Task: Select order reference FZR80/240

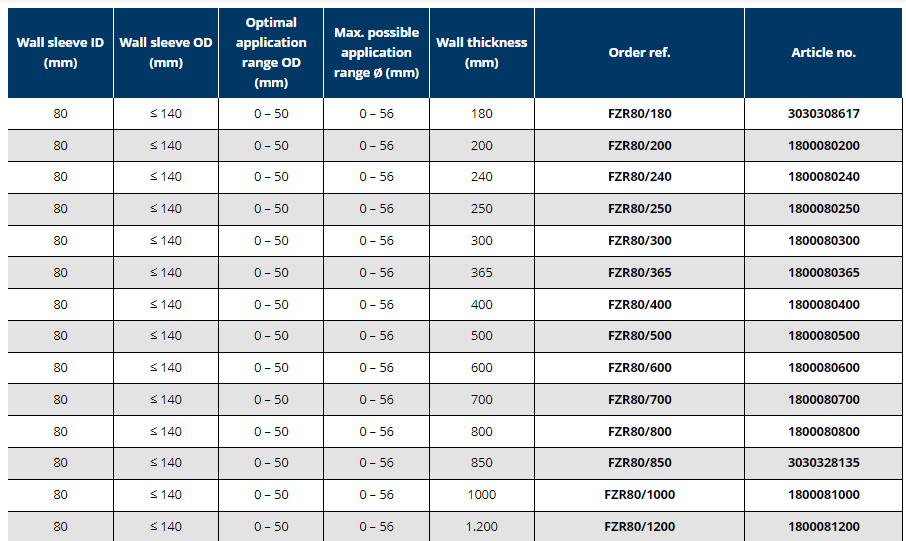Action: [640, 177]
